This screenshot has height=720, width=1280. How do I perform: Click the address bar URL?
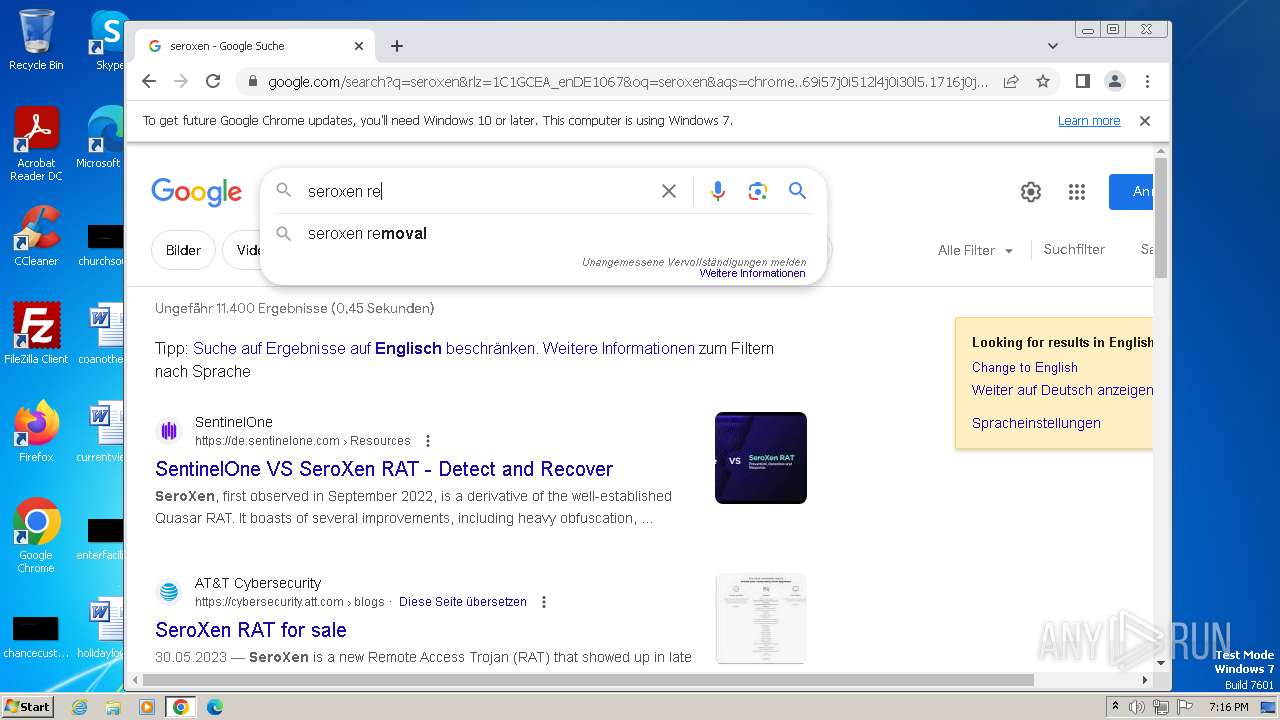[628, 82]
